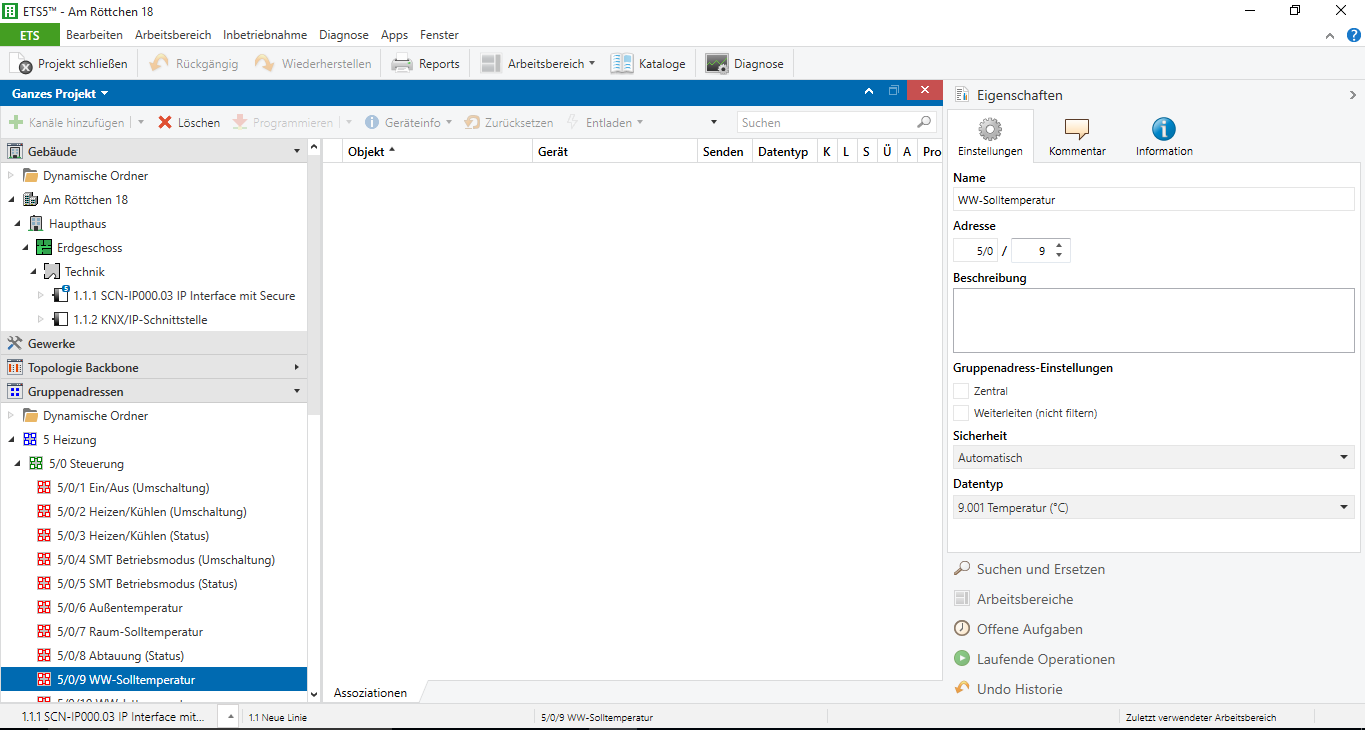Click the Löschen delete button
Screen dimensions: 1365x730
tap(189, 122)
